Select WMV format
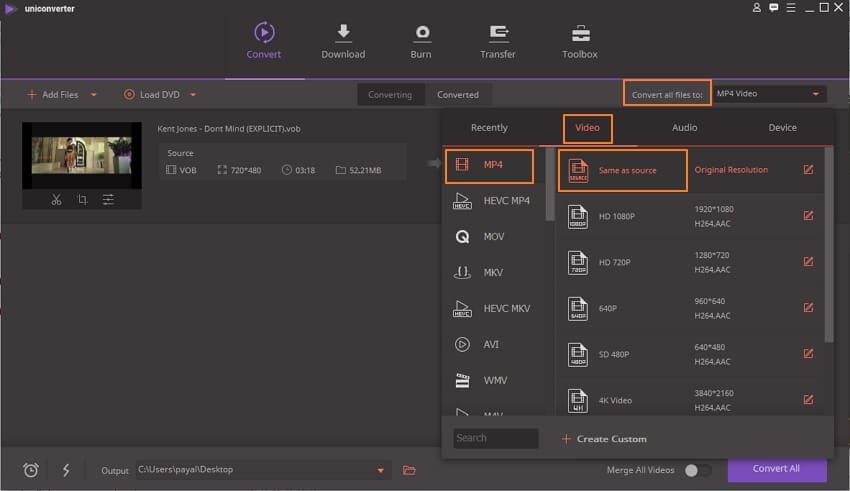The width and height of the screenshot is (850, 491). click(x=492, y=380)
